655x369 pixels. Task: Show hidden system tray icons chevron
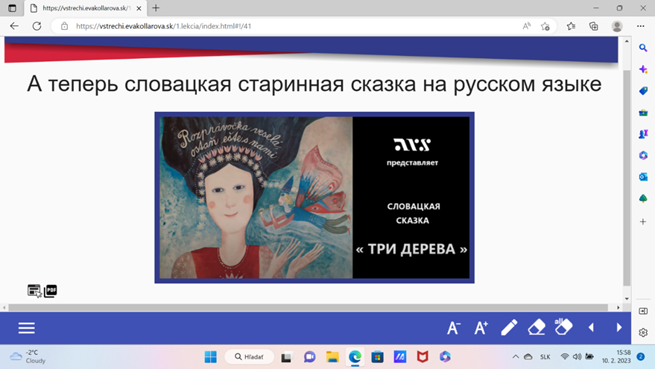(x=515, y=357)
